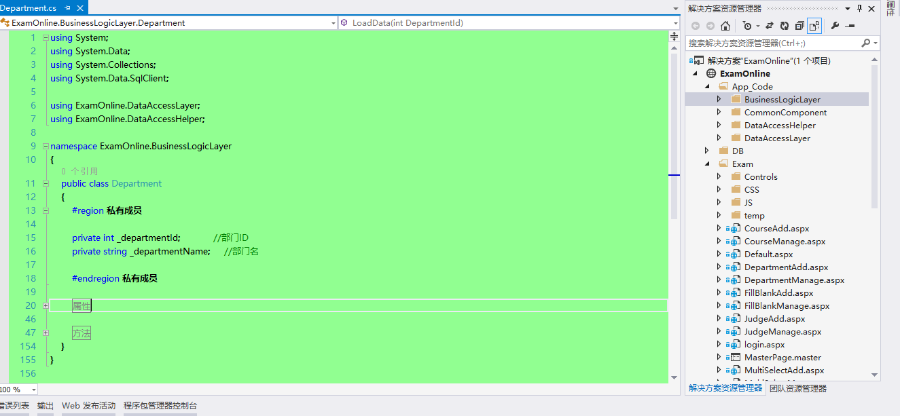
Task: Collapse the namespace block outline
Action: click(46, 146)
